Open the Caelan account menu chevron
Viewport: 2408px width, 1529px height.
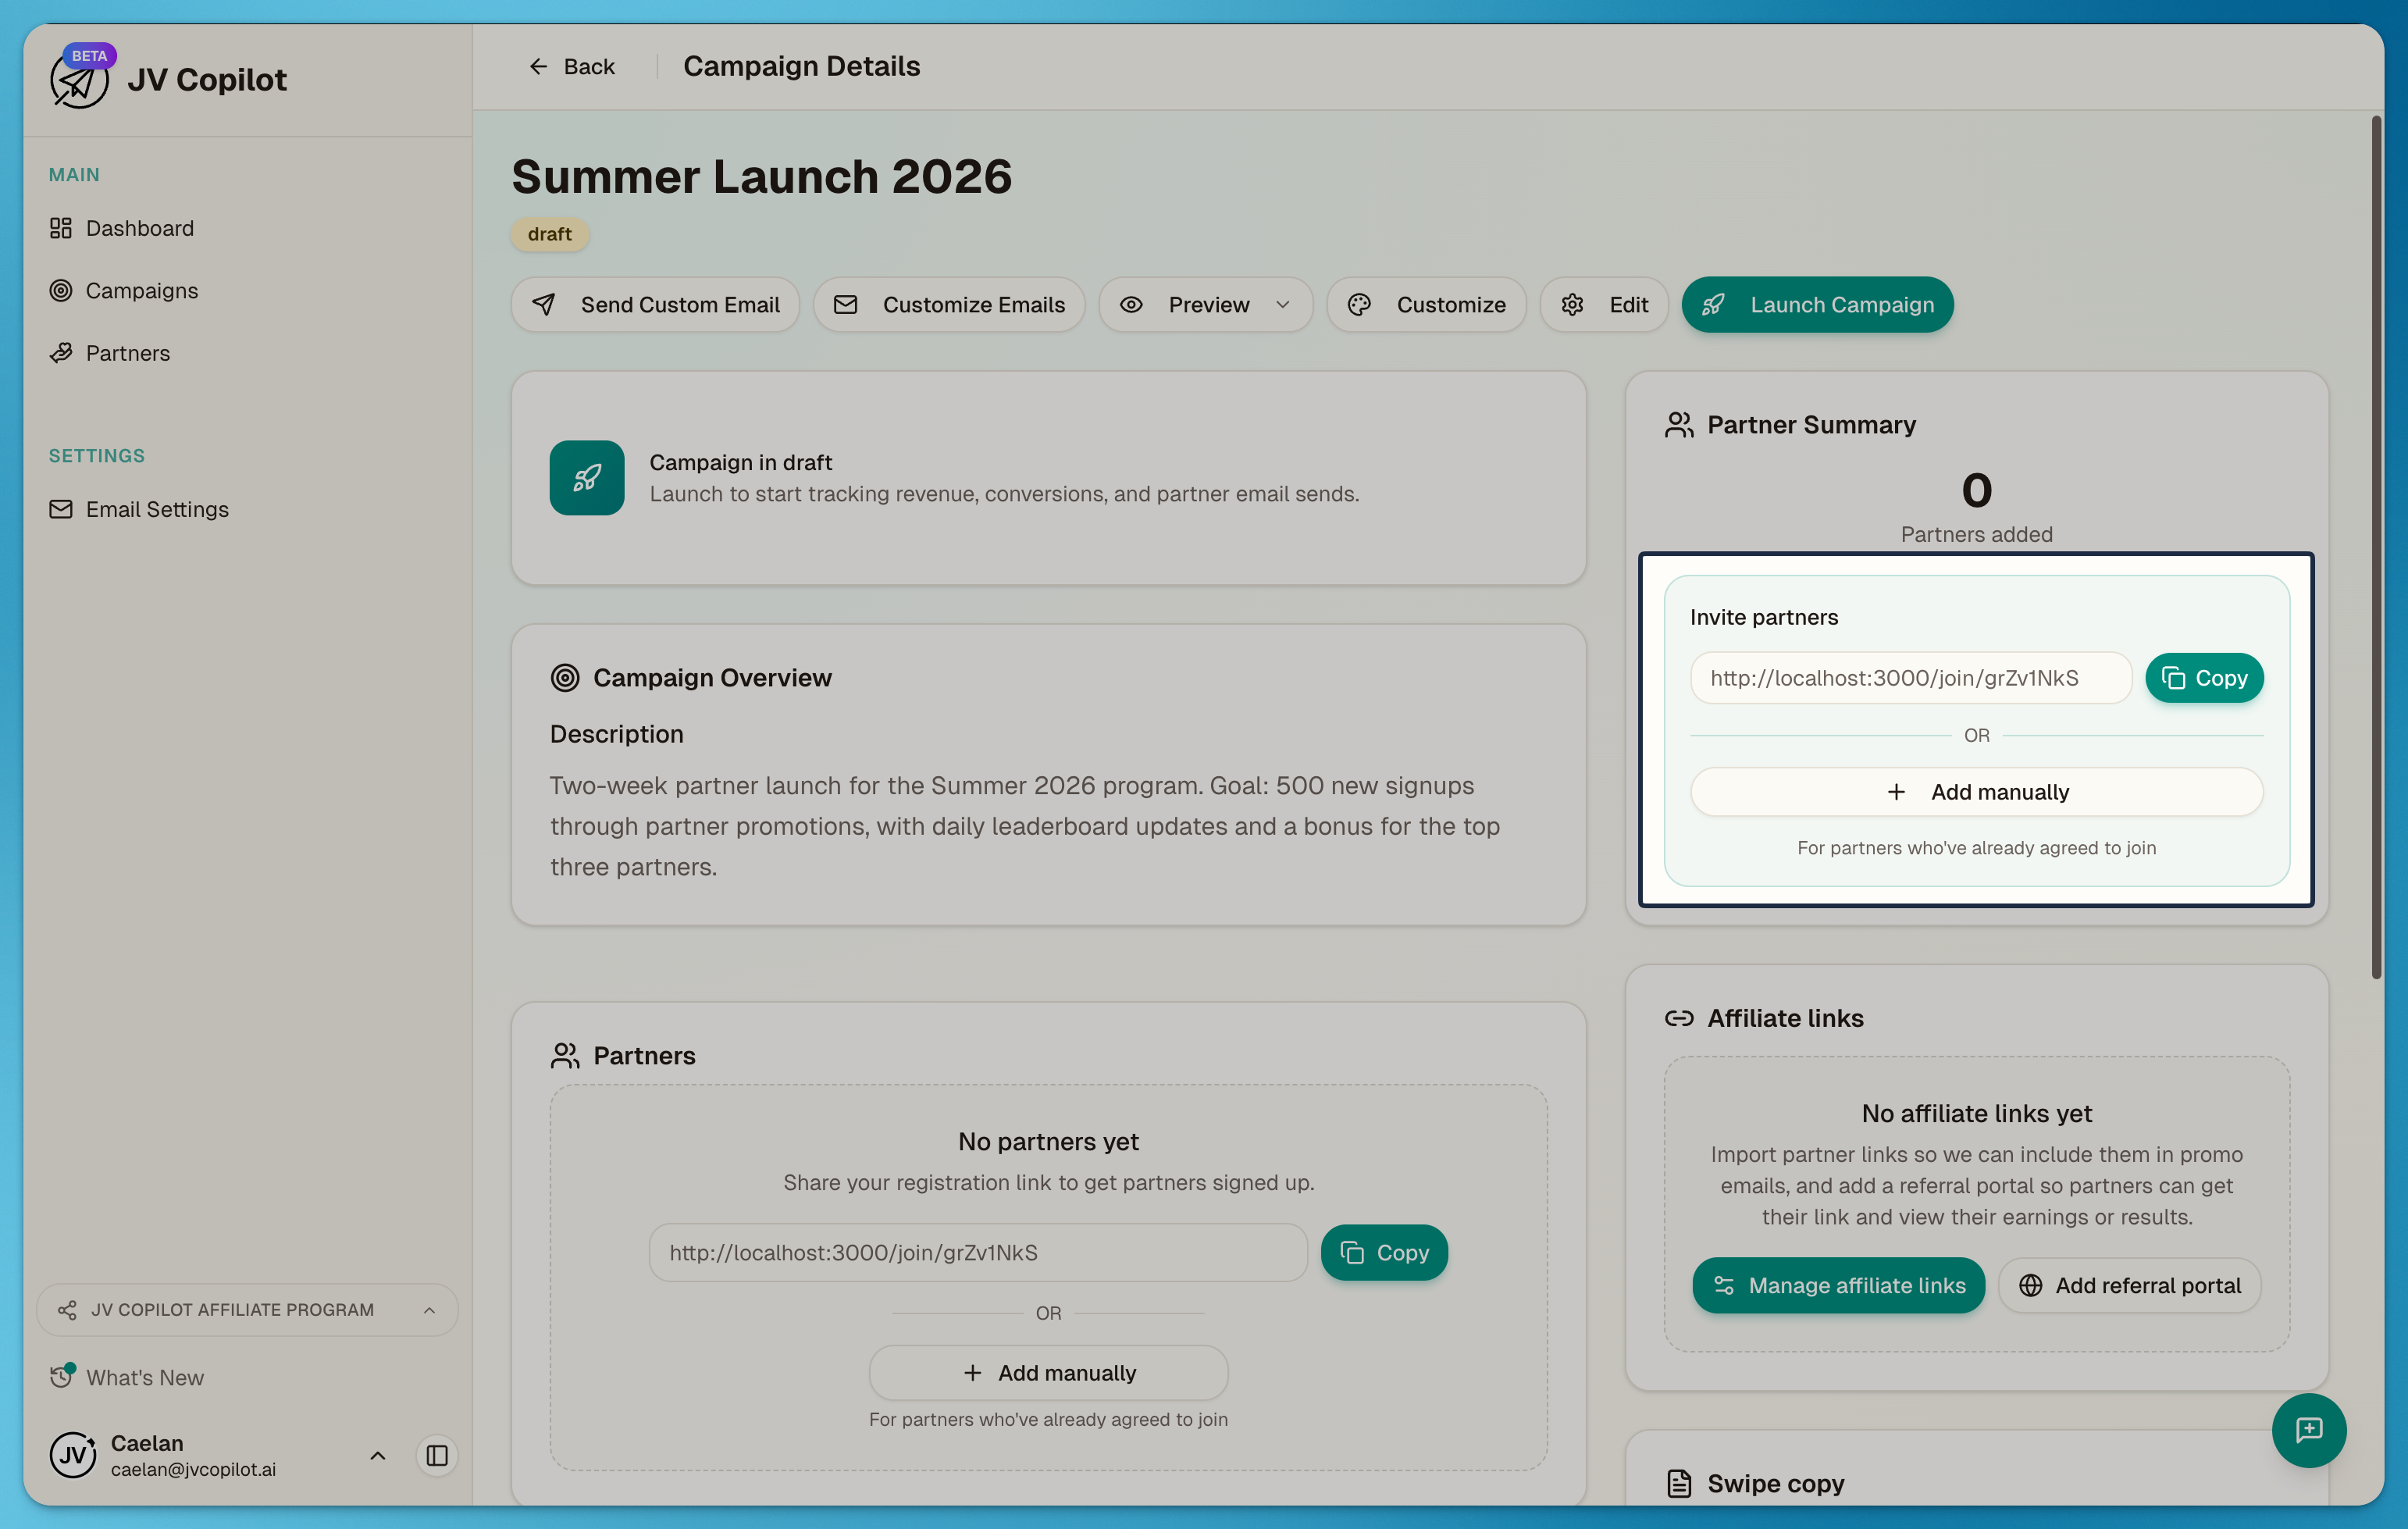coord(378,1456)
